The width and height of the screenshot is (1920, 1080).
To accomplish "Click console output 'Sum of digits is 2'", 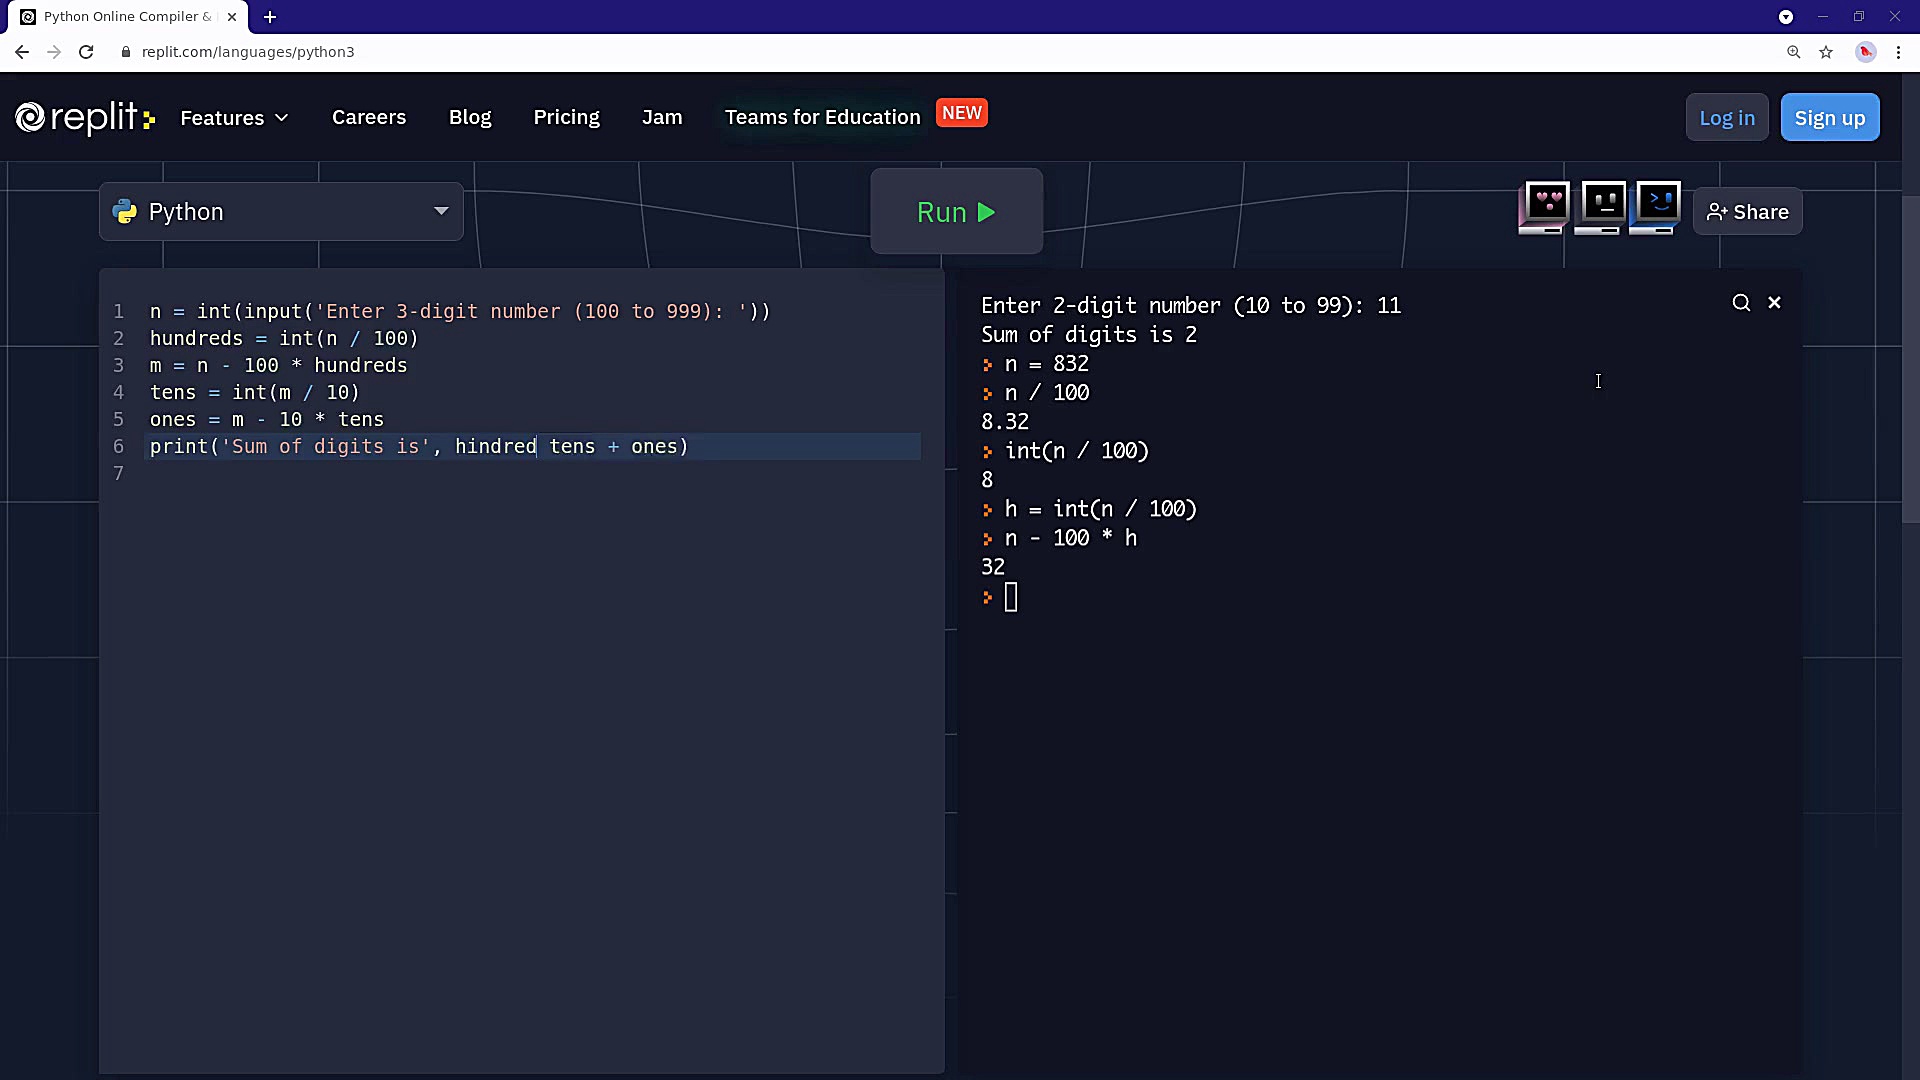I will (1089, 335).
